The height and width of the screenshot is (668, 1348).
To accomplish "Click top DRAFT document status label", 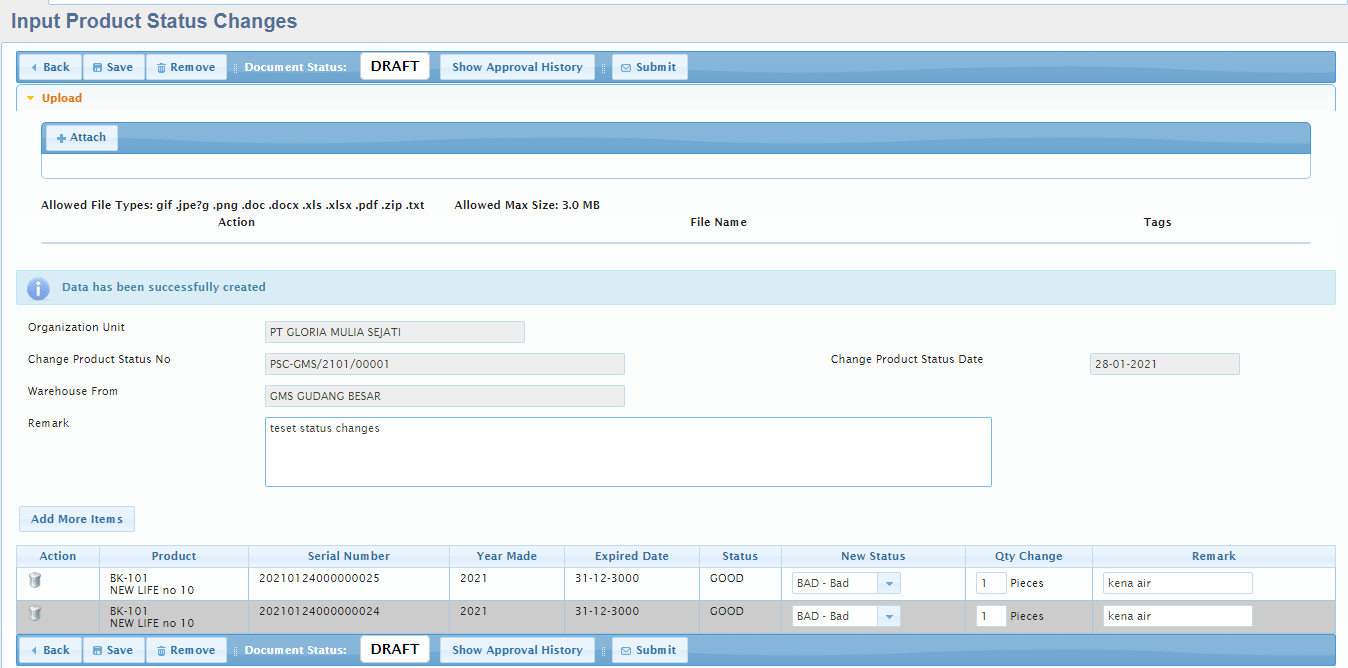I will [395, 66].
